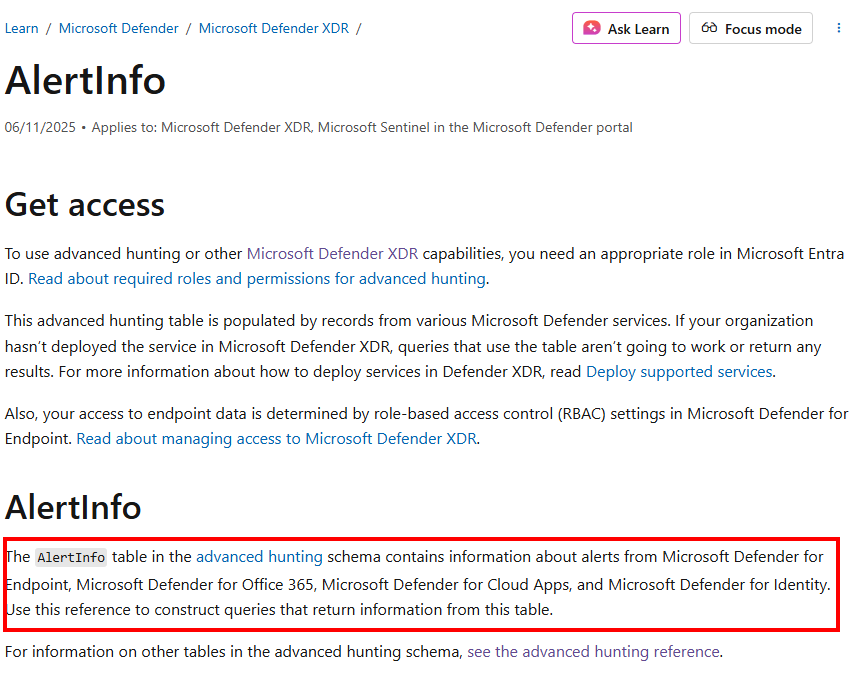Follow the purple Microsoft Defender XDR link in paragraph

click(x=332, y=253)
